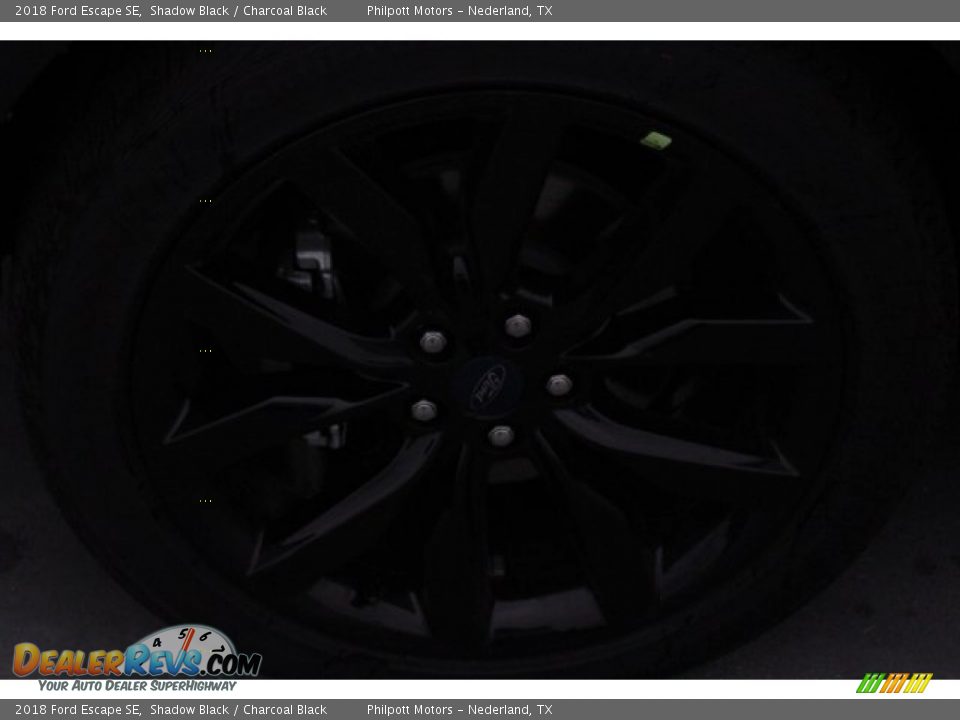Click the Ford emblem on the wheel center cap
The width and height of the screenshot is (960, 720).
click(488, 385)
